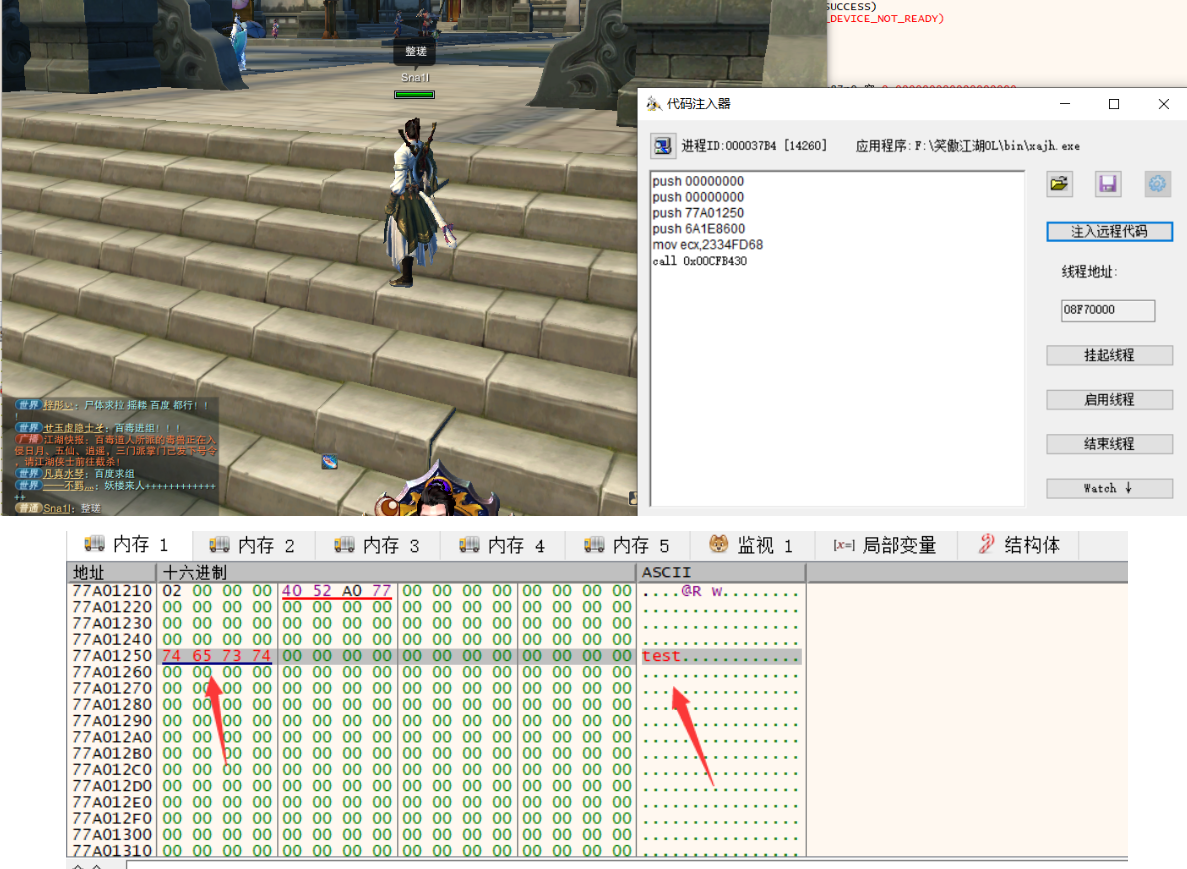Click the 广播 channel tag in chat
Screen dimensions: 1187x869
tap(29, 439)
